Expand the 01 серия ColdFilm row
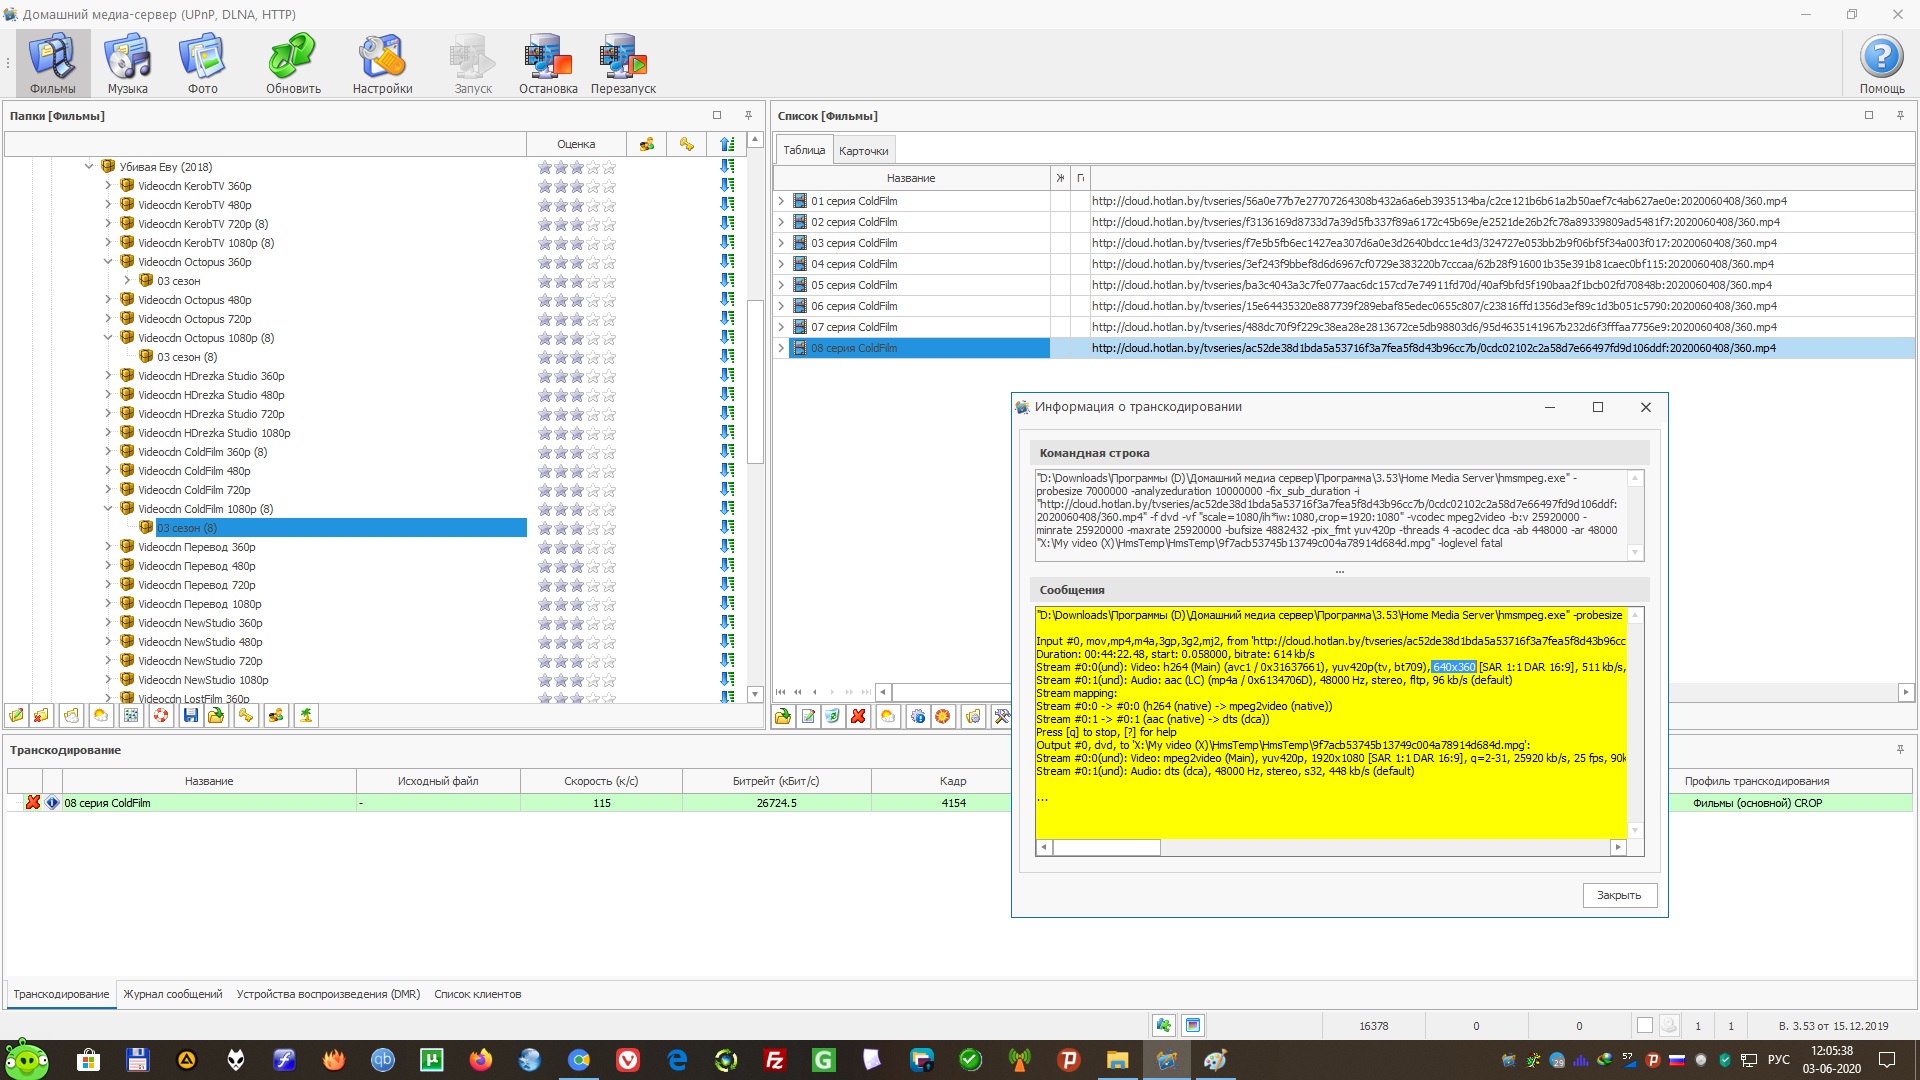The image size is (1920, 1080). pyautogui.click(x=781, y=201)
